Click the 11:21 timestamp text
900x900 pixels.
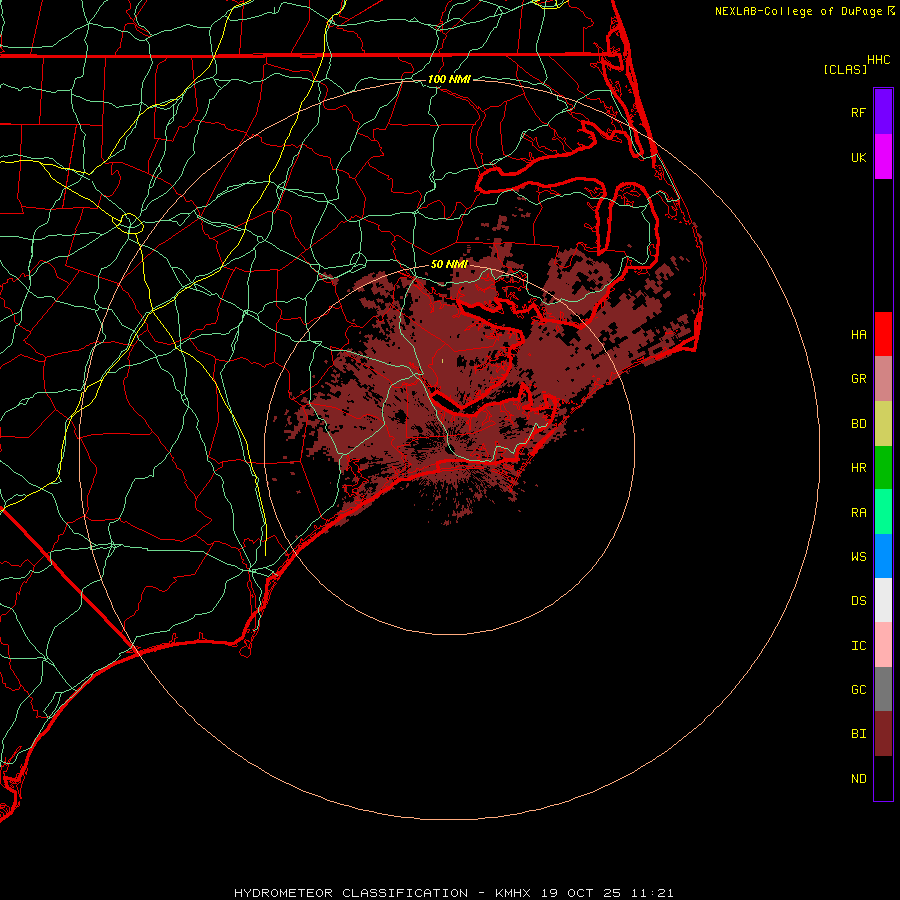click(652, 893)
